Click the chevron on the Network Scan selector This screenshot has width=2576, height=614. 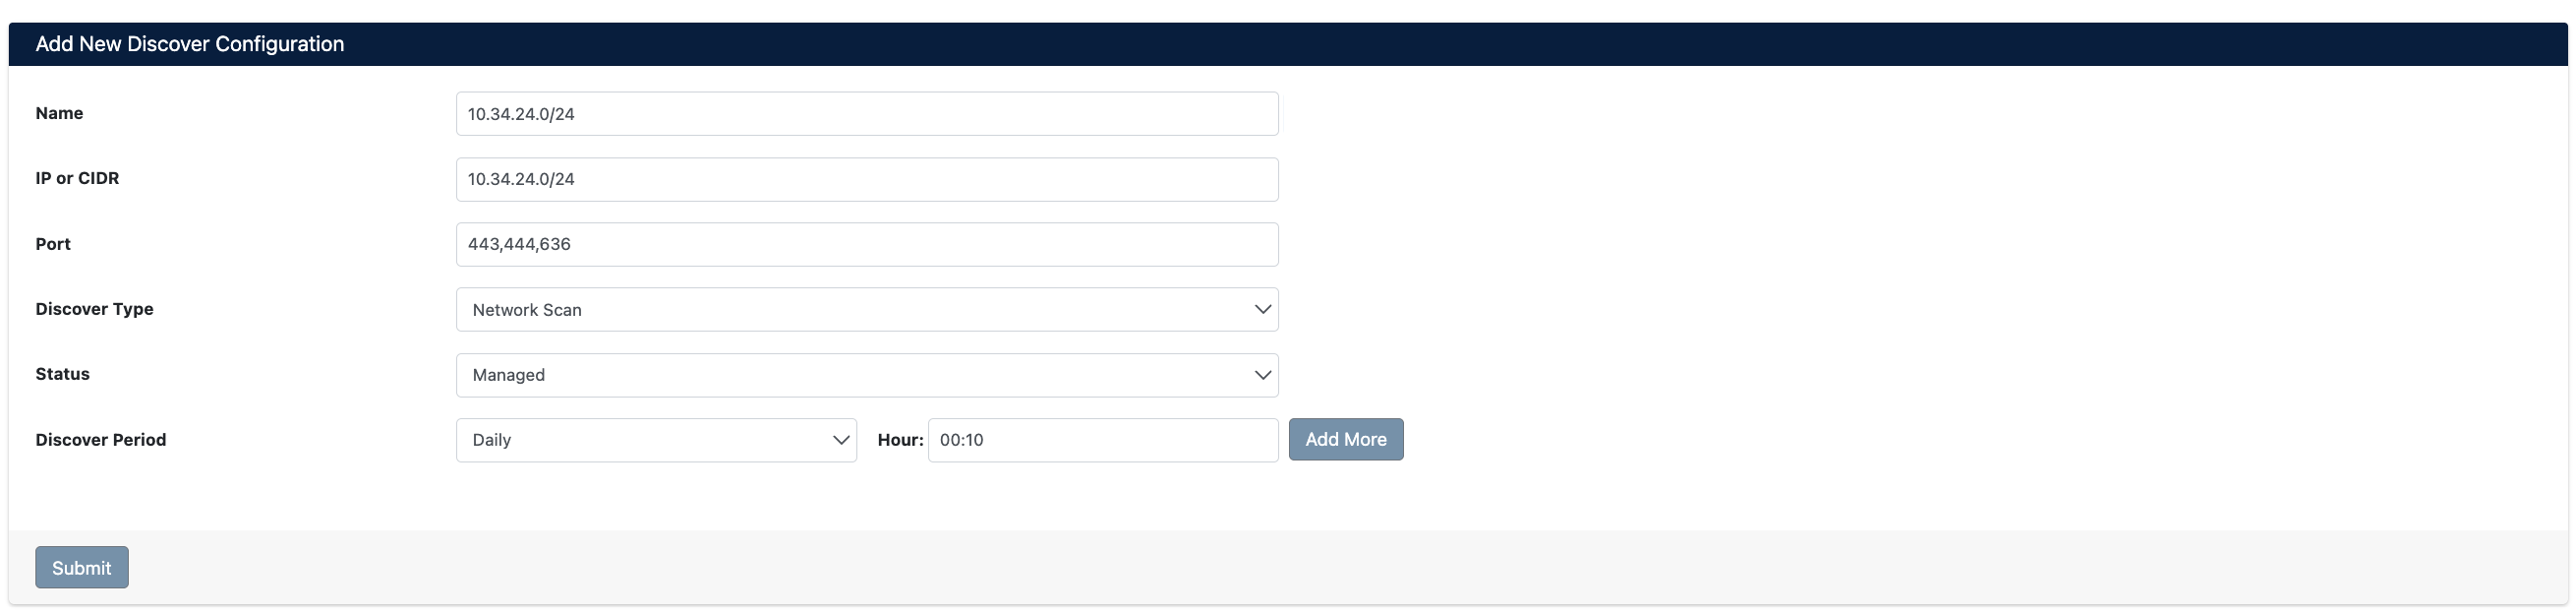pyautogui.click(x=1261, y=309)
